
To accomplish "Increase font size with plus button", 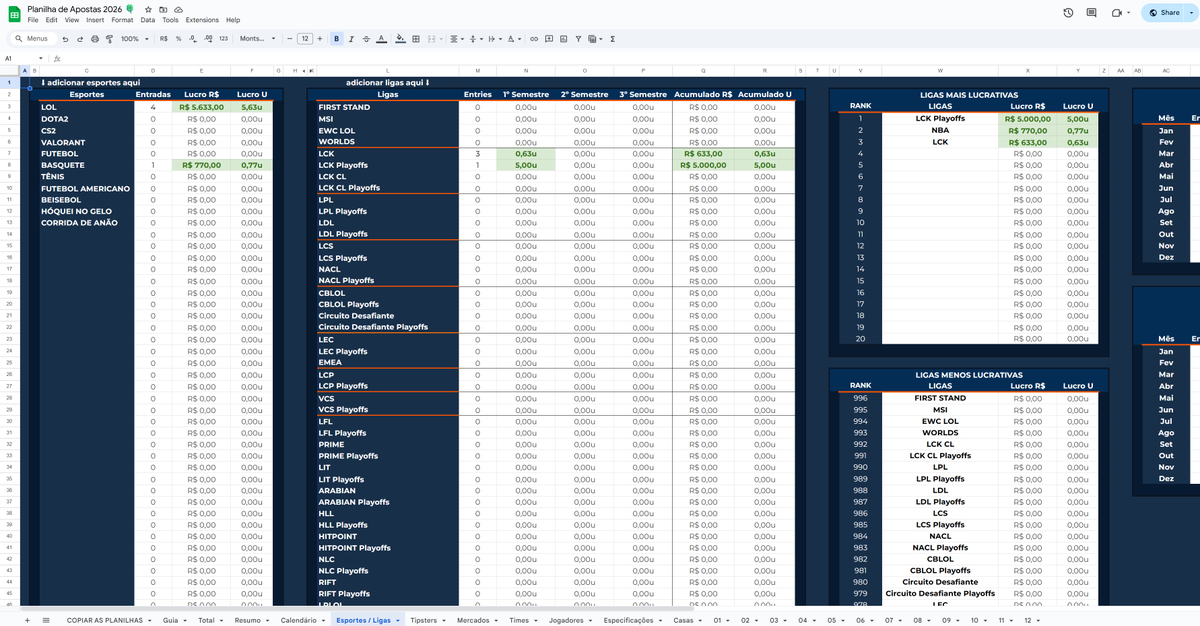I will tap(320, 39).
